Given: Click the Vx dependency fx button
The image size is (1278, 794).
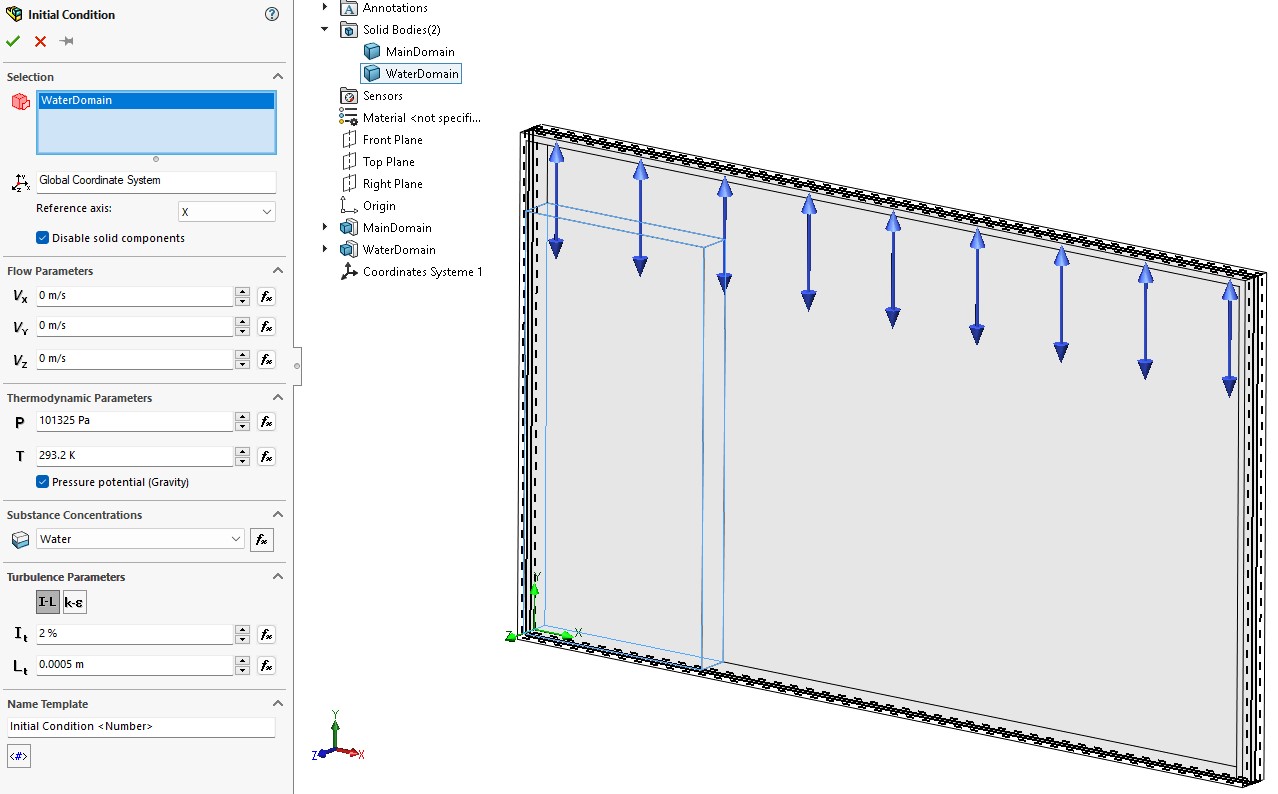Looking at the screenshot, I should [266, 296].
